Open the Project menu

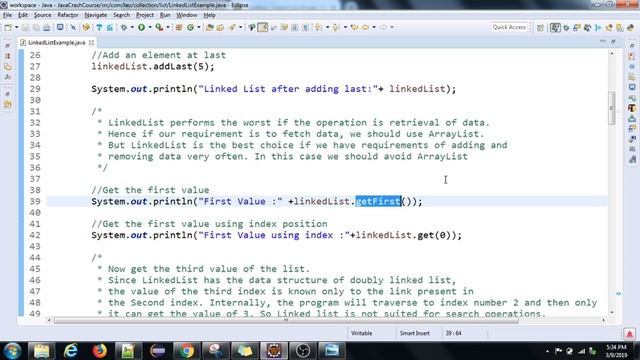point(145,15)
